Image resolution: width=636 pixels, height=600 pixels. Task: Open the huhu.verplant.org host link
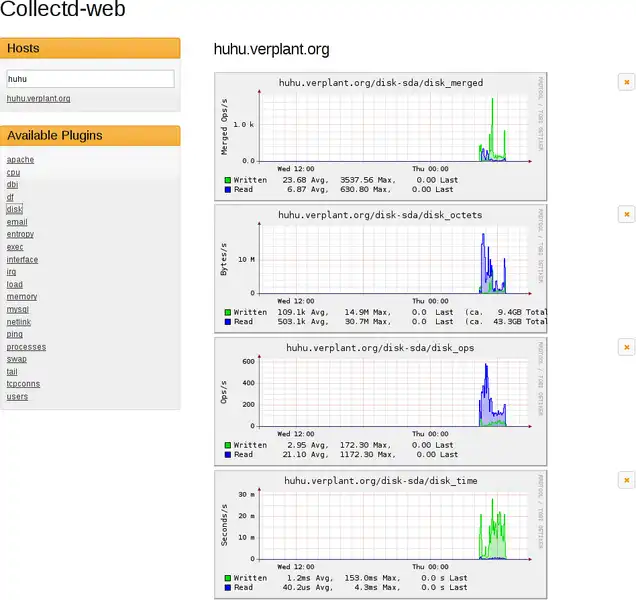point(39,99)
